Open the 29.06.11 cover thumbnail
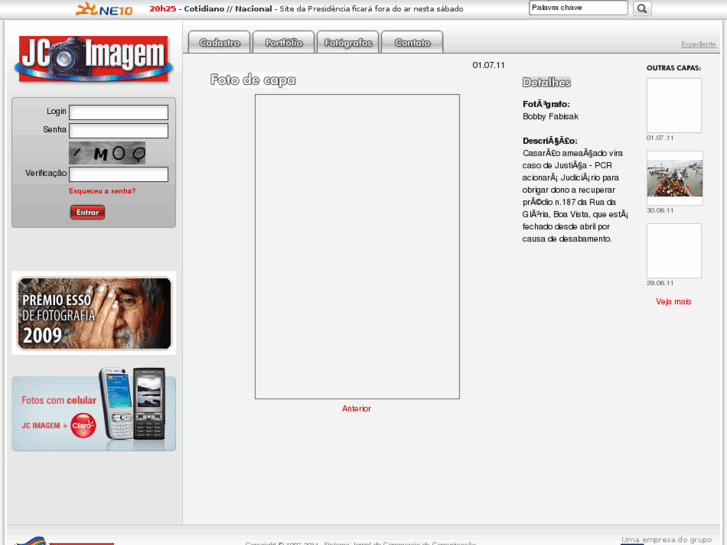The image size is (727, 545). click(674, 250)
